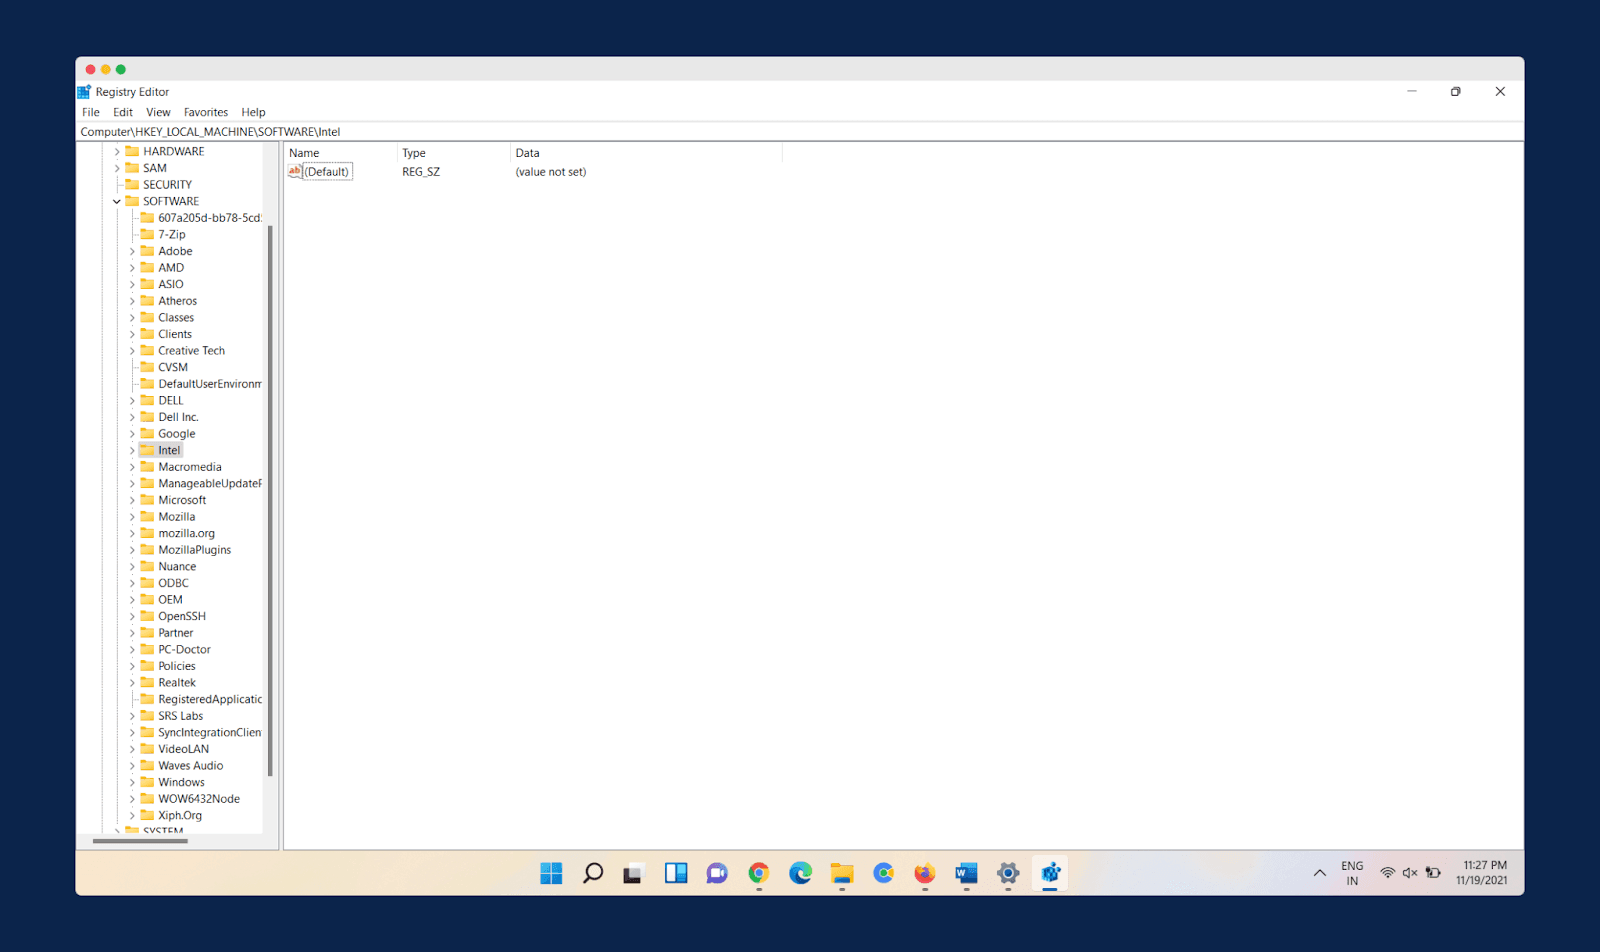Unmute audio via the speaker tray icon
This screenshot has width=1600, height=952.
[x=1411, y=871]
